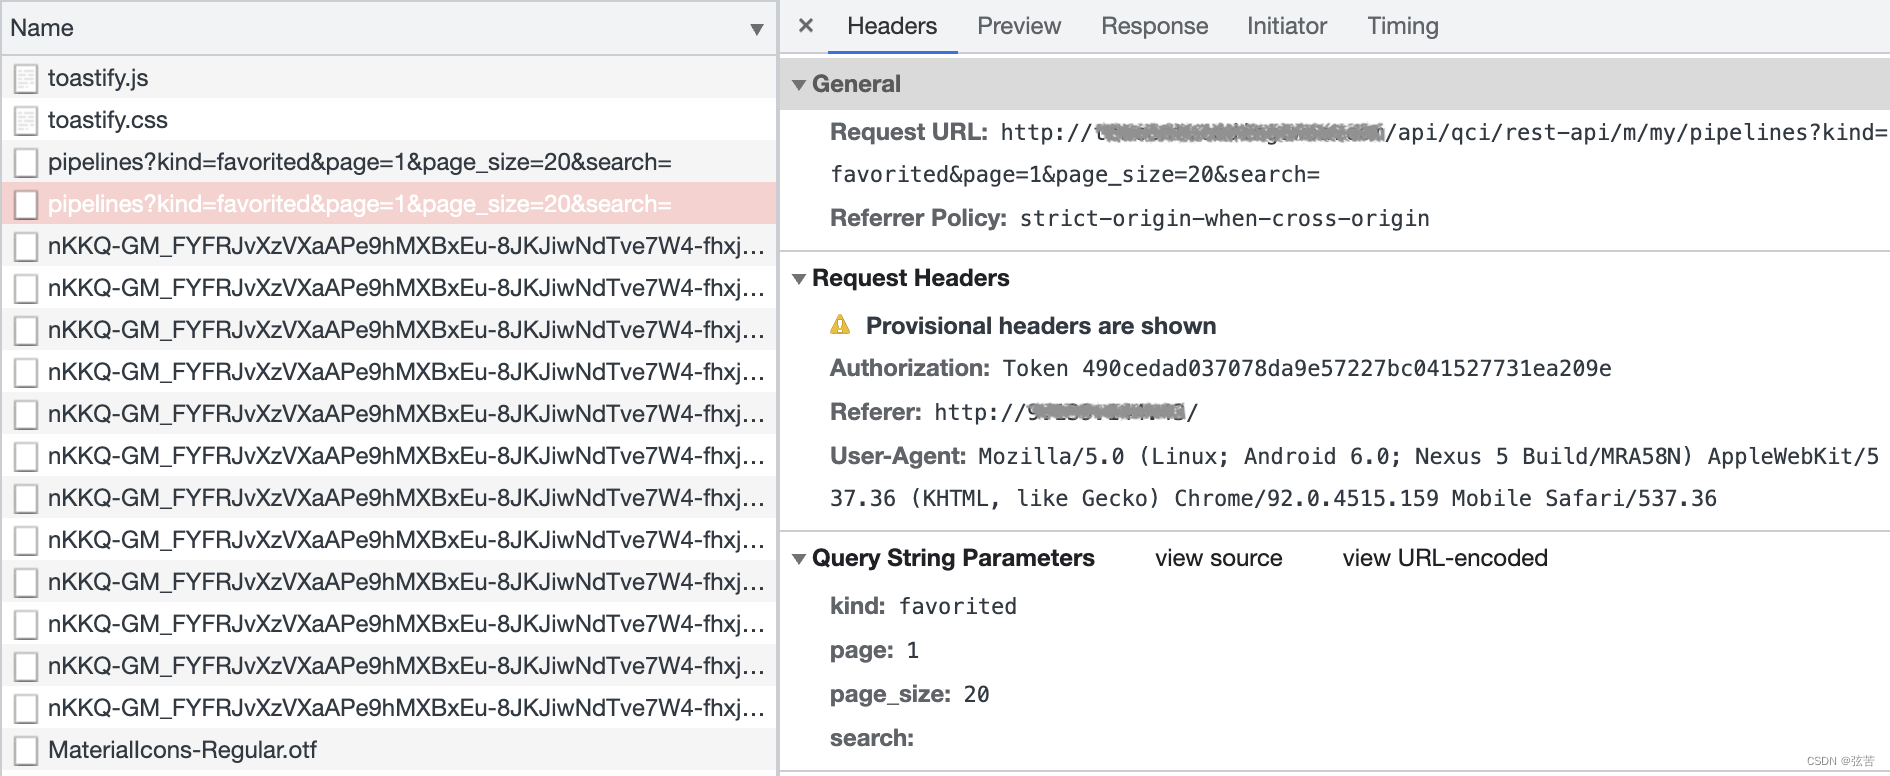Open the Timing tab
1890x776 pixels.
click(1402, 26)
